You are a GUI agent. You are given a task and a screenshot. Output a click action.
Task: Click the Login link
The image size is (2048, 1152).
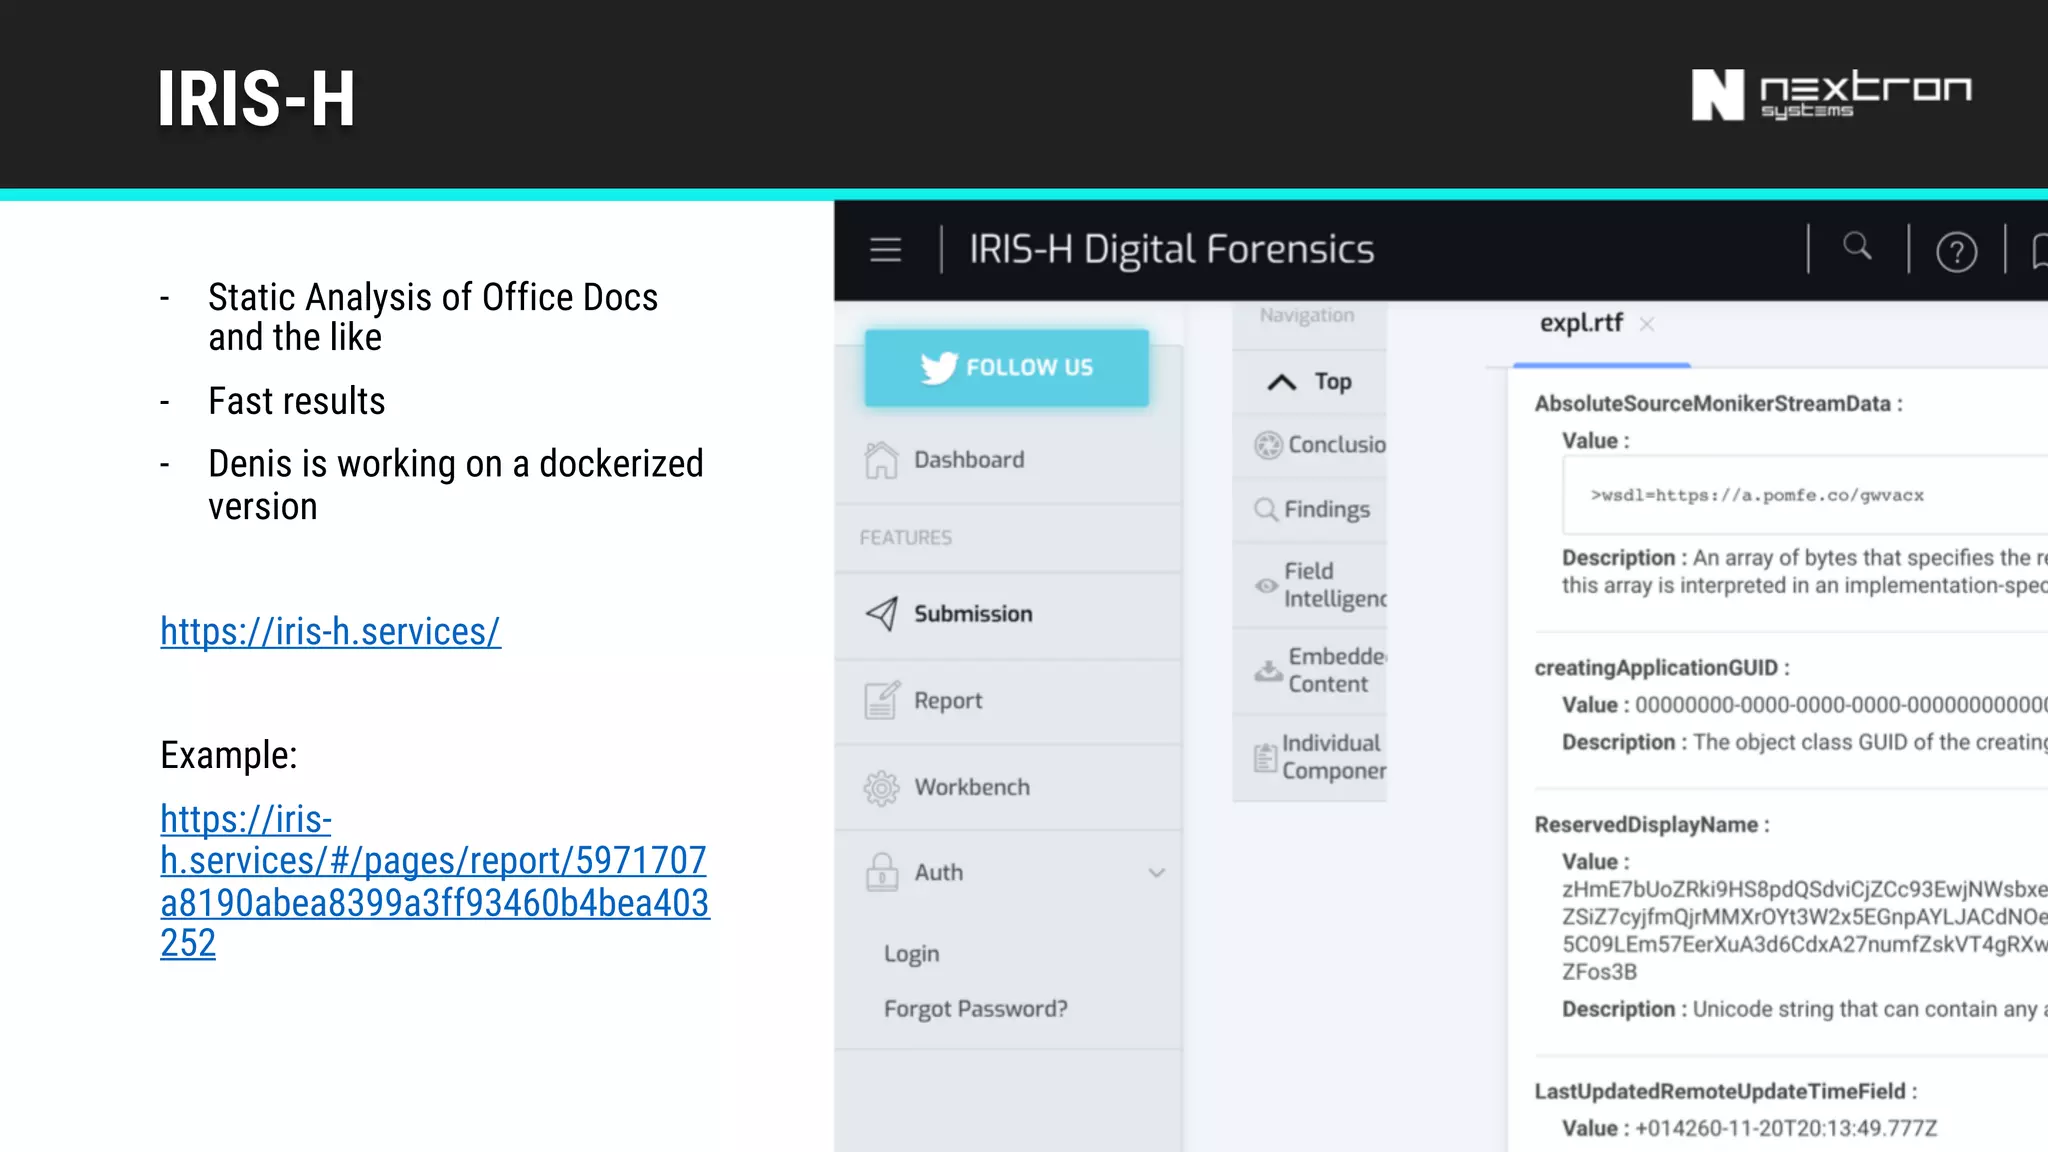click(911, 954)
